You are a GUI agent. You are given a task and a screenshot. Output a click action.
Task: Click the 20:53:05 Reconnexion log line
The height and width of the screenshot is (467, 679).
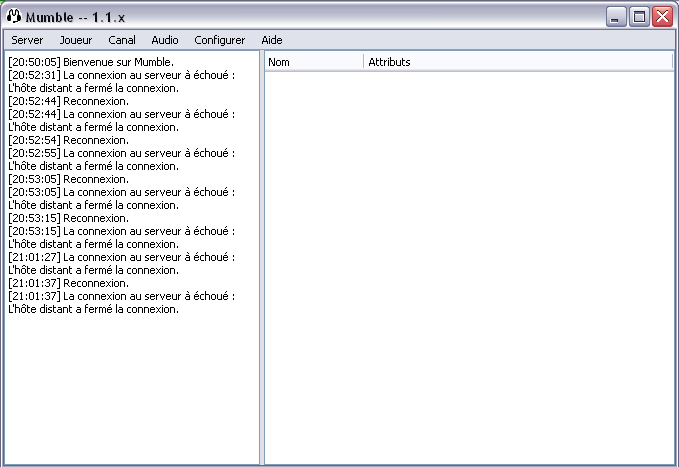68,179
